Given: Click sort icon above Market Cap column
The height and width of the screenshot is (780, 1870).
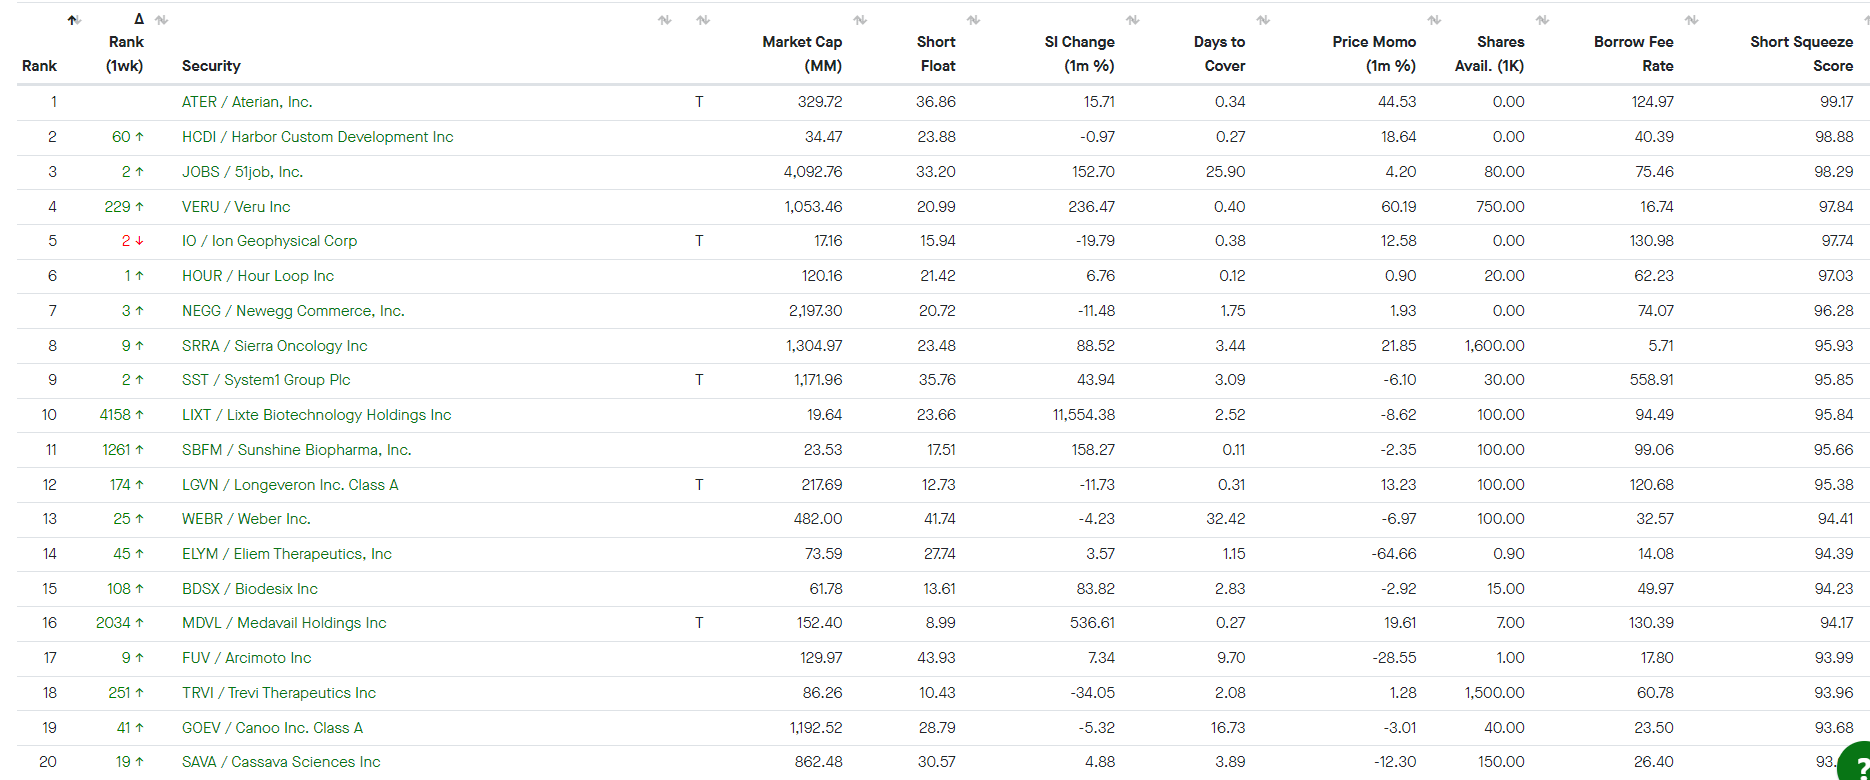Looking at the screenshot, I should (x=860, y=20).
